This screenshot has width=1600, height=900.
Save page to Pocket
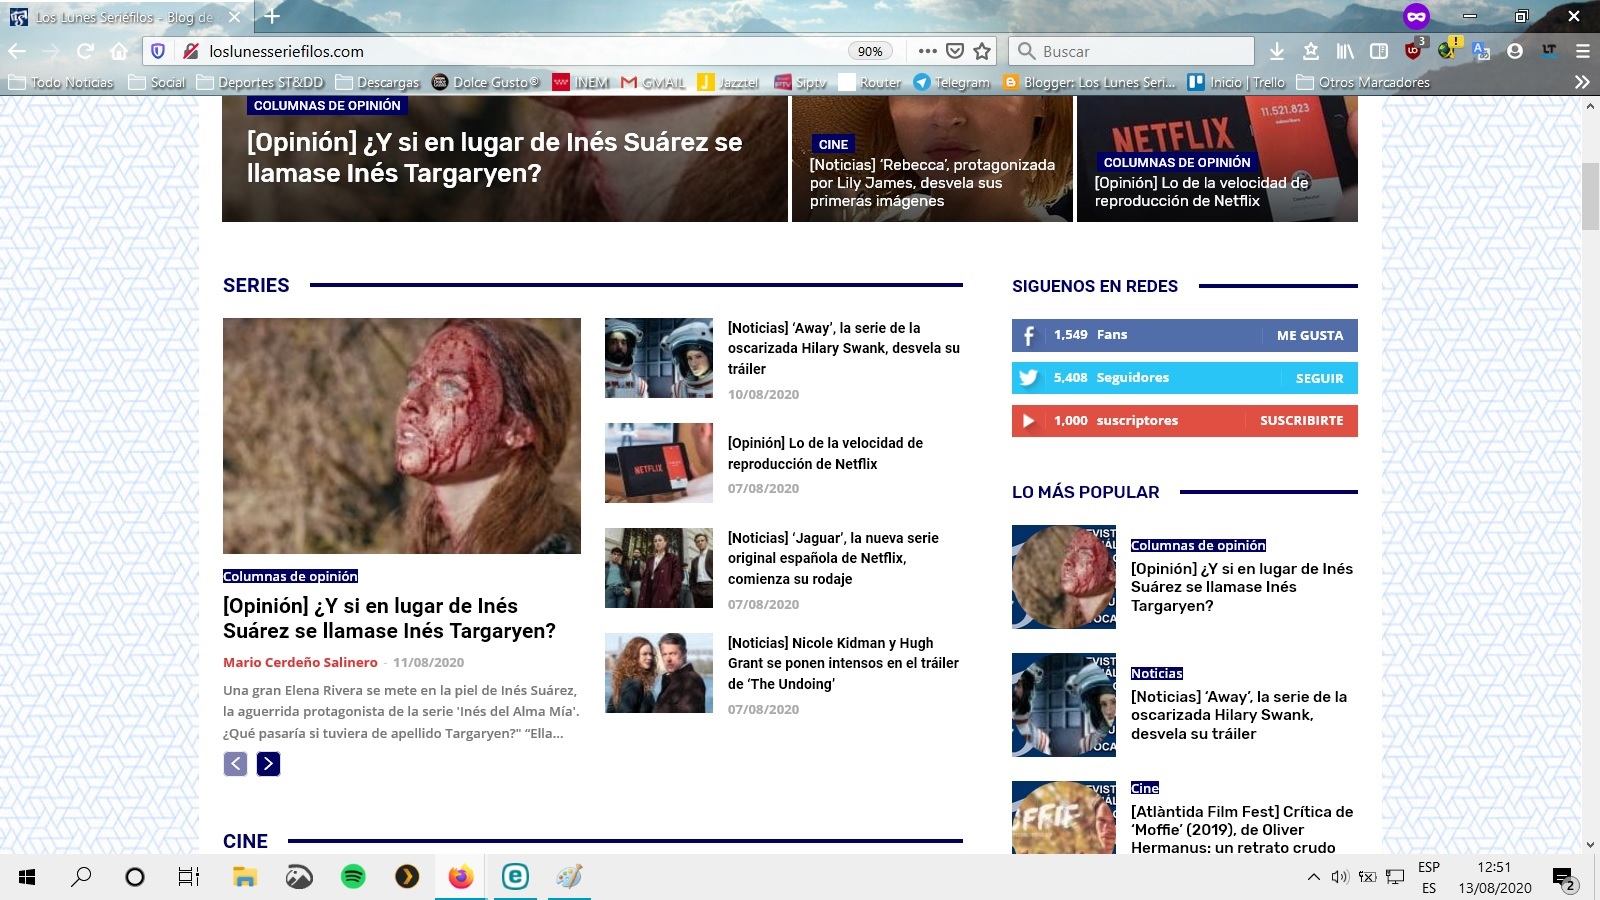coord(955,51)
